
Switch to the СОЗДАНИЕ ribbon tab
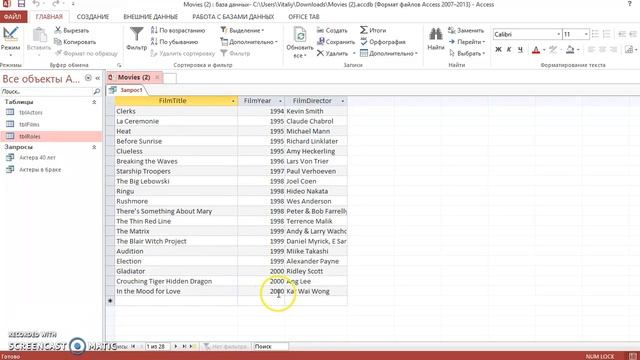click(x=93, y=17)
